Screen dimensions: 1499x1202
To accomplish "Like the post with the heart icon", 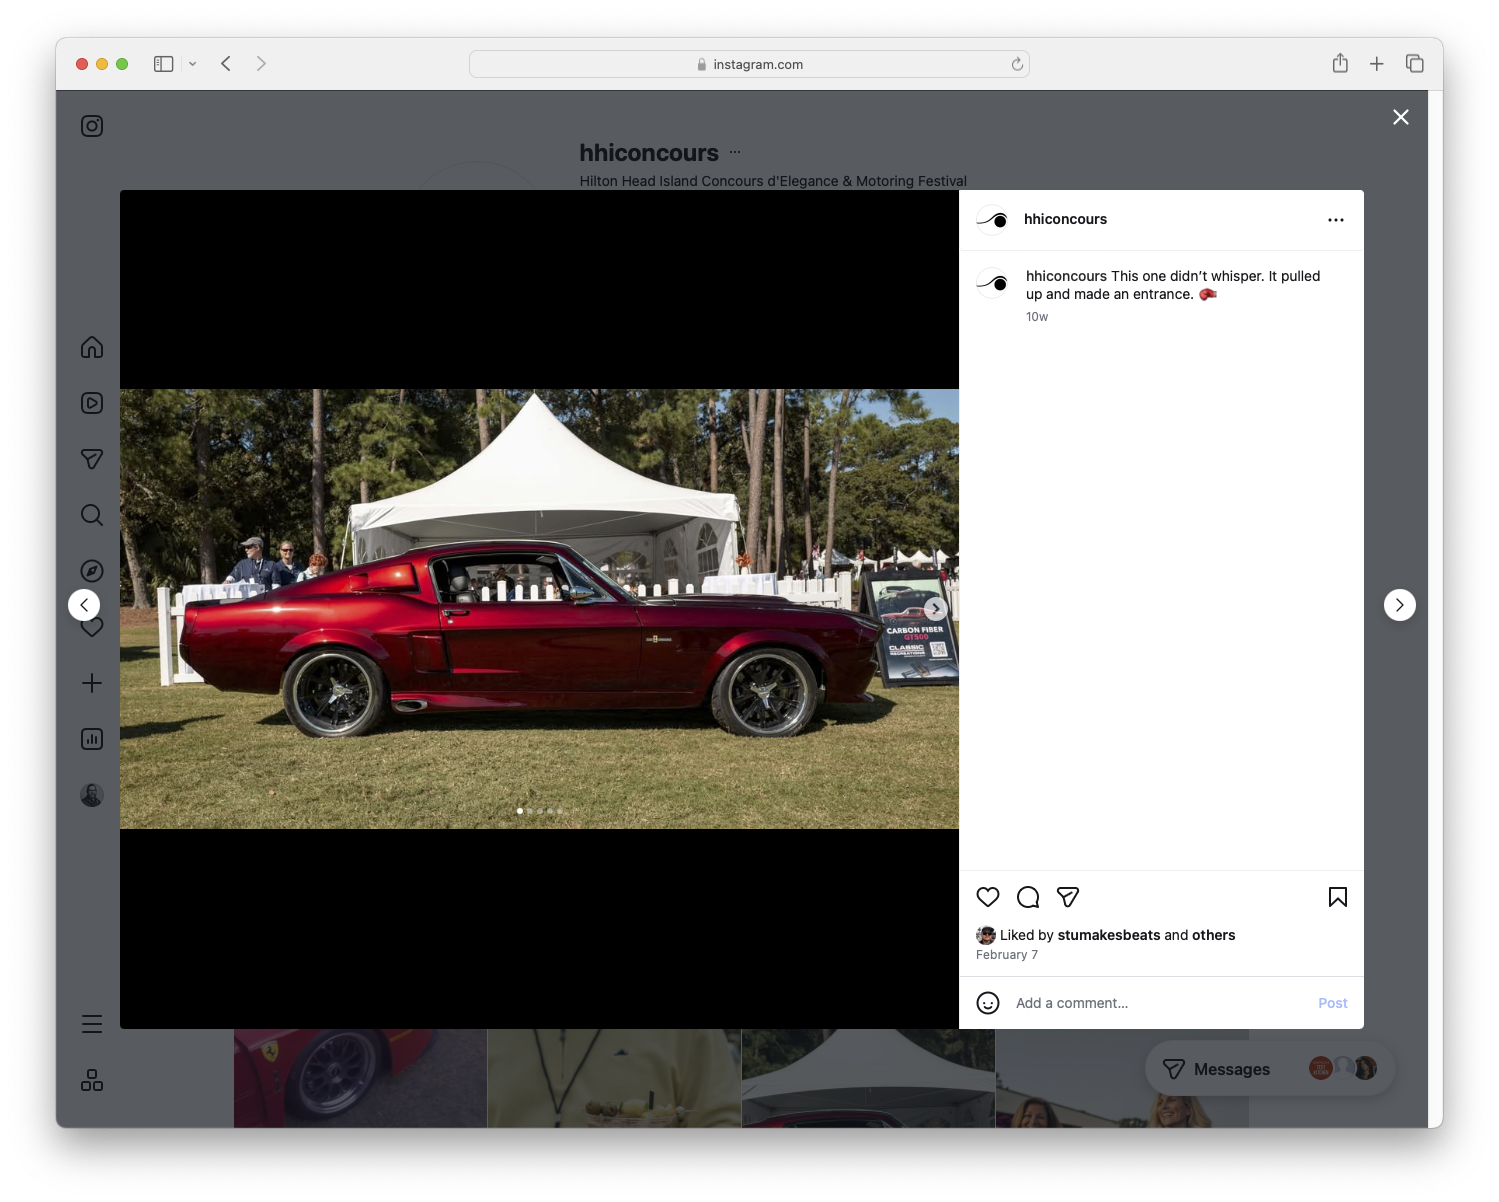I will pos(988,897).
